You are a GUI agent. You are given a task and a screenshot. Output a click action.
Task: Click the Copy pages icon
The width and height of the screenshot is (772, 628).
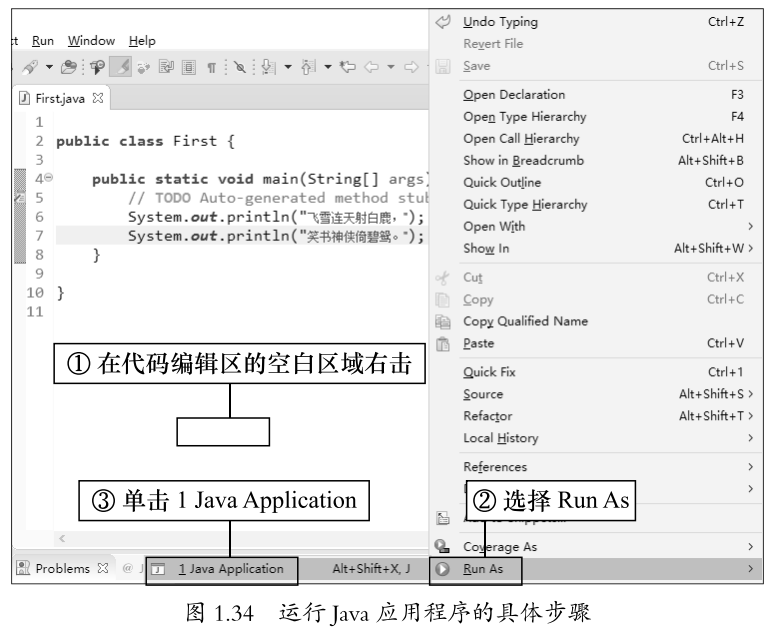[442, 300]
